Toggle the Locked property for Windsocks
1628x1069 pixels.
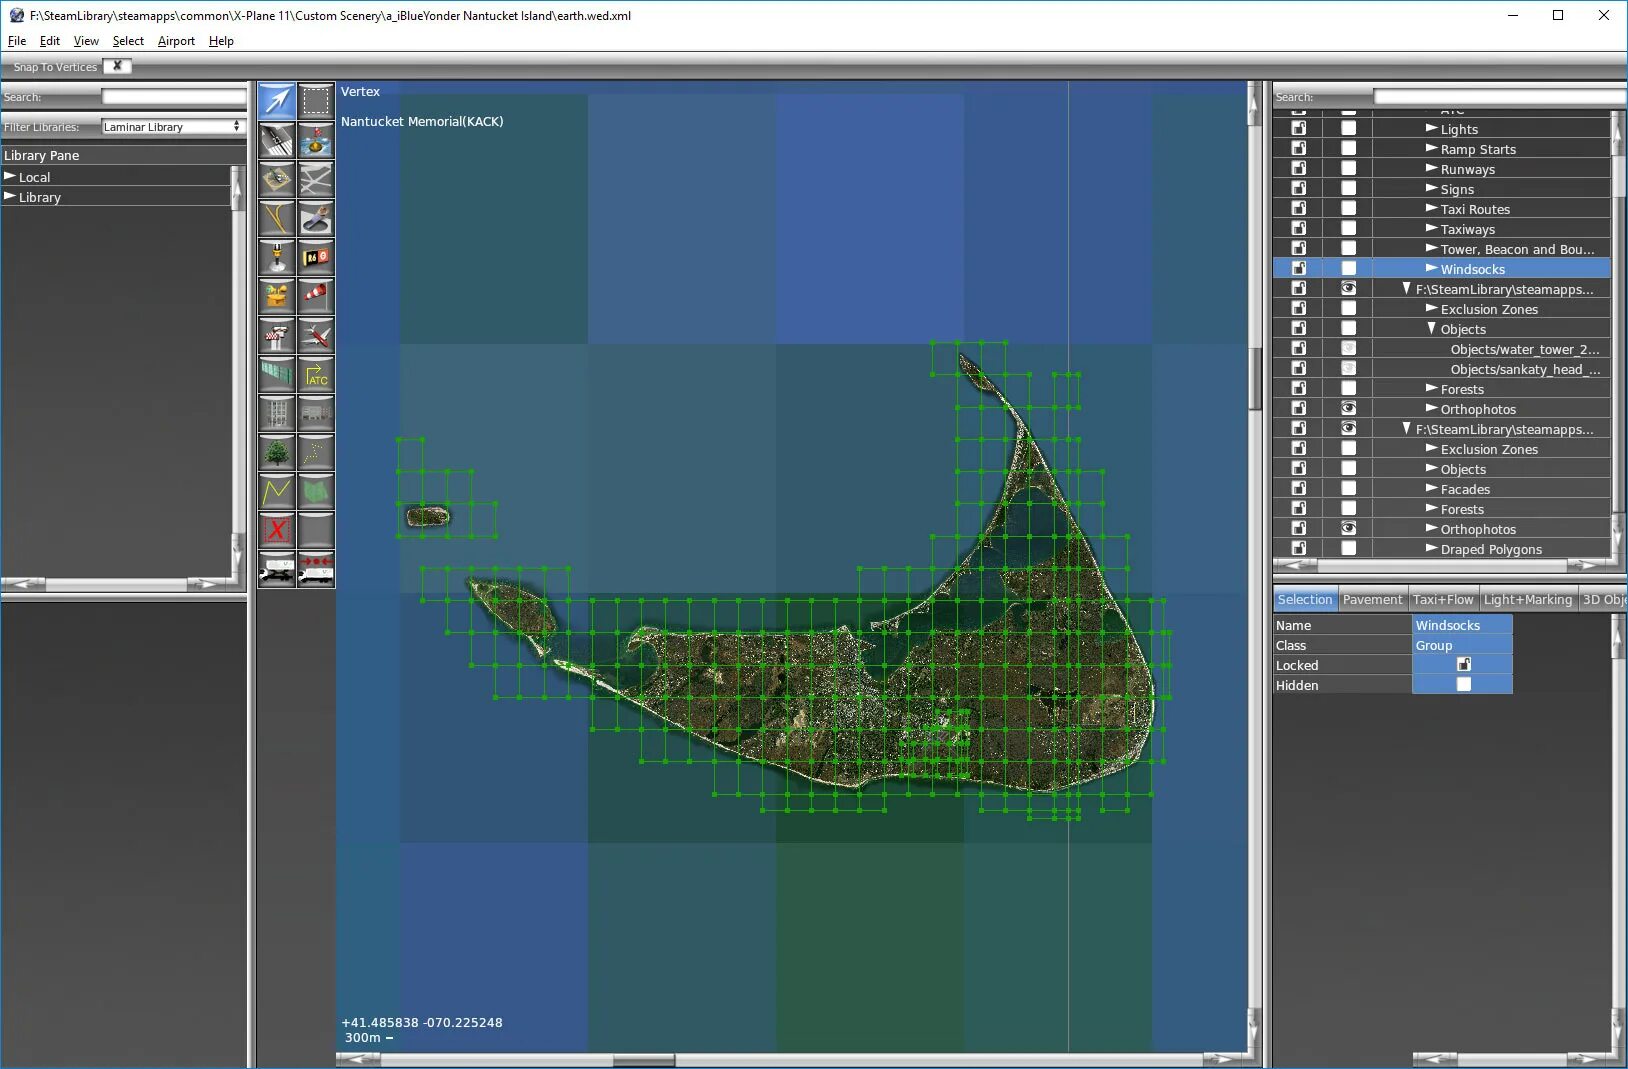1464,664
